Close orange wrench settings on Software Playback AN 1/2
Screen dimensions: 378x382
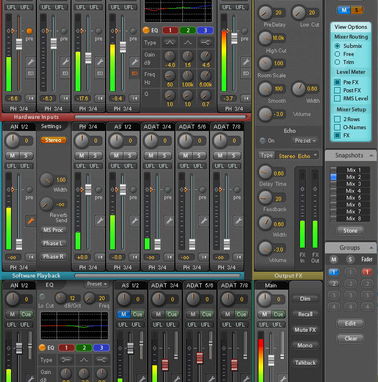pyautogui.click(x=30, y=220)
